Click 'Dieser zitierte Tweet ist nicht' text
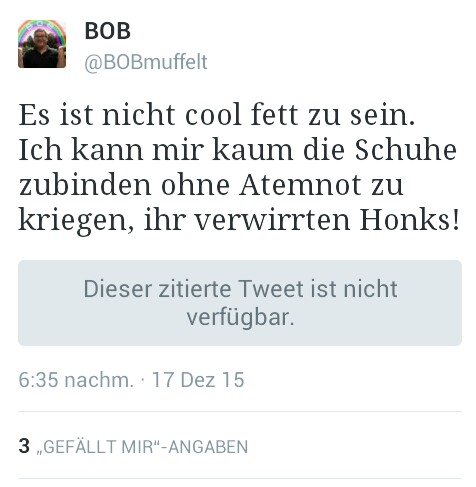The width and height of the screenshot is (476, 487). coord(240,289)
